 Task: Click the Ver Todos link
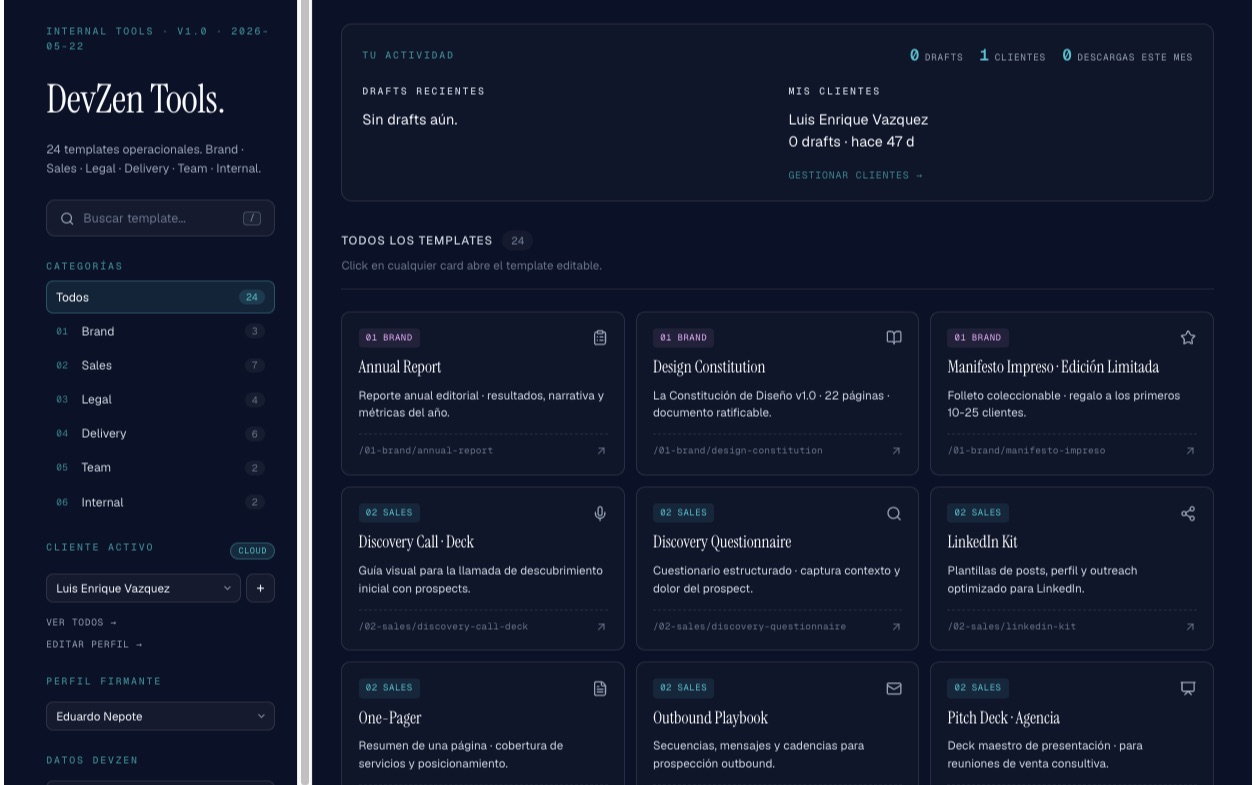[x=81, y=622]
